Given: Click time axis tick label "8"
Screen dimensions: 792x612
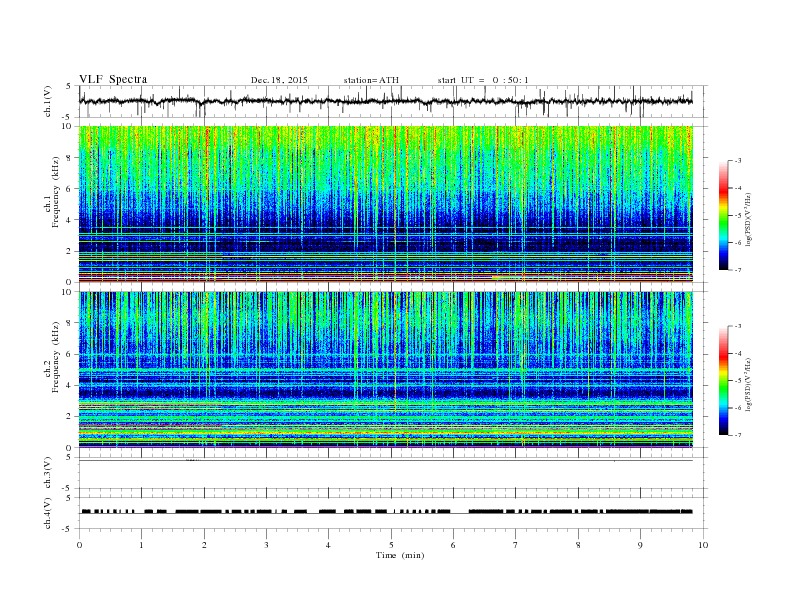Looking at the screenshot, I should (x=578, y=545).
